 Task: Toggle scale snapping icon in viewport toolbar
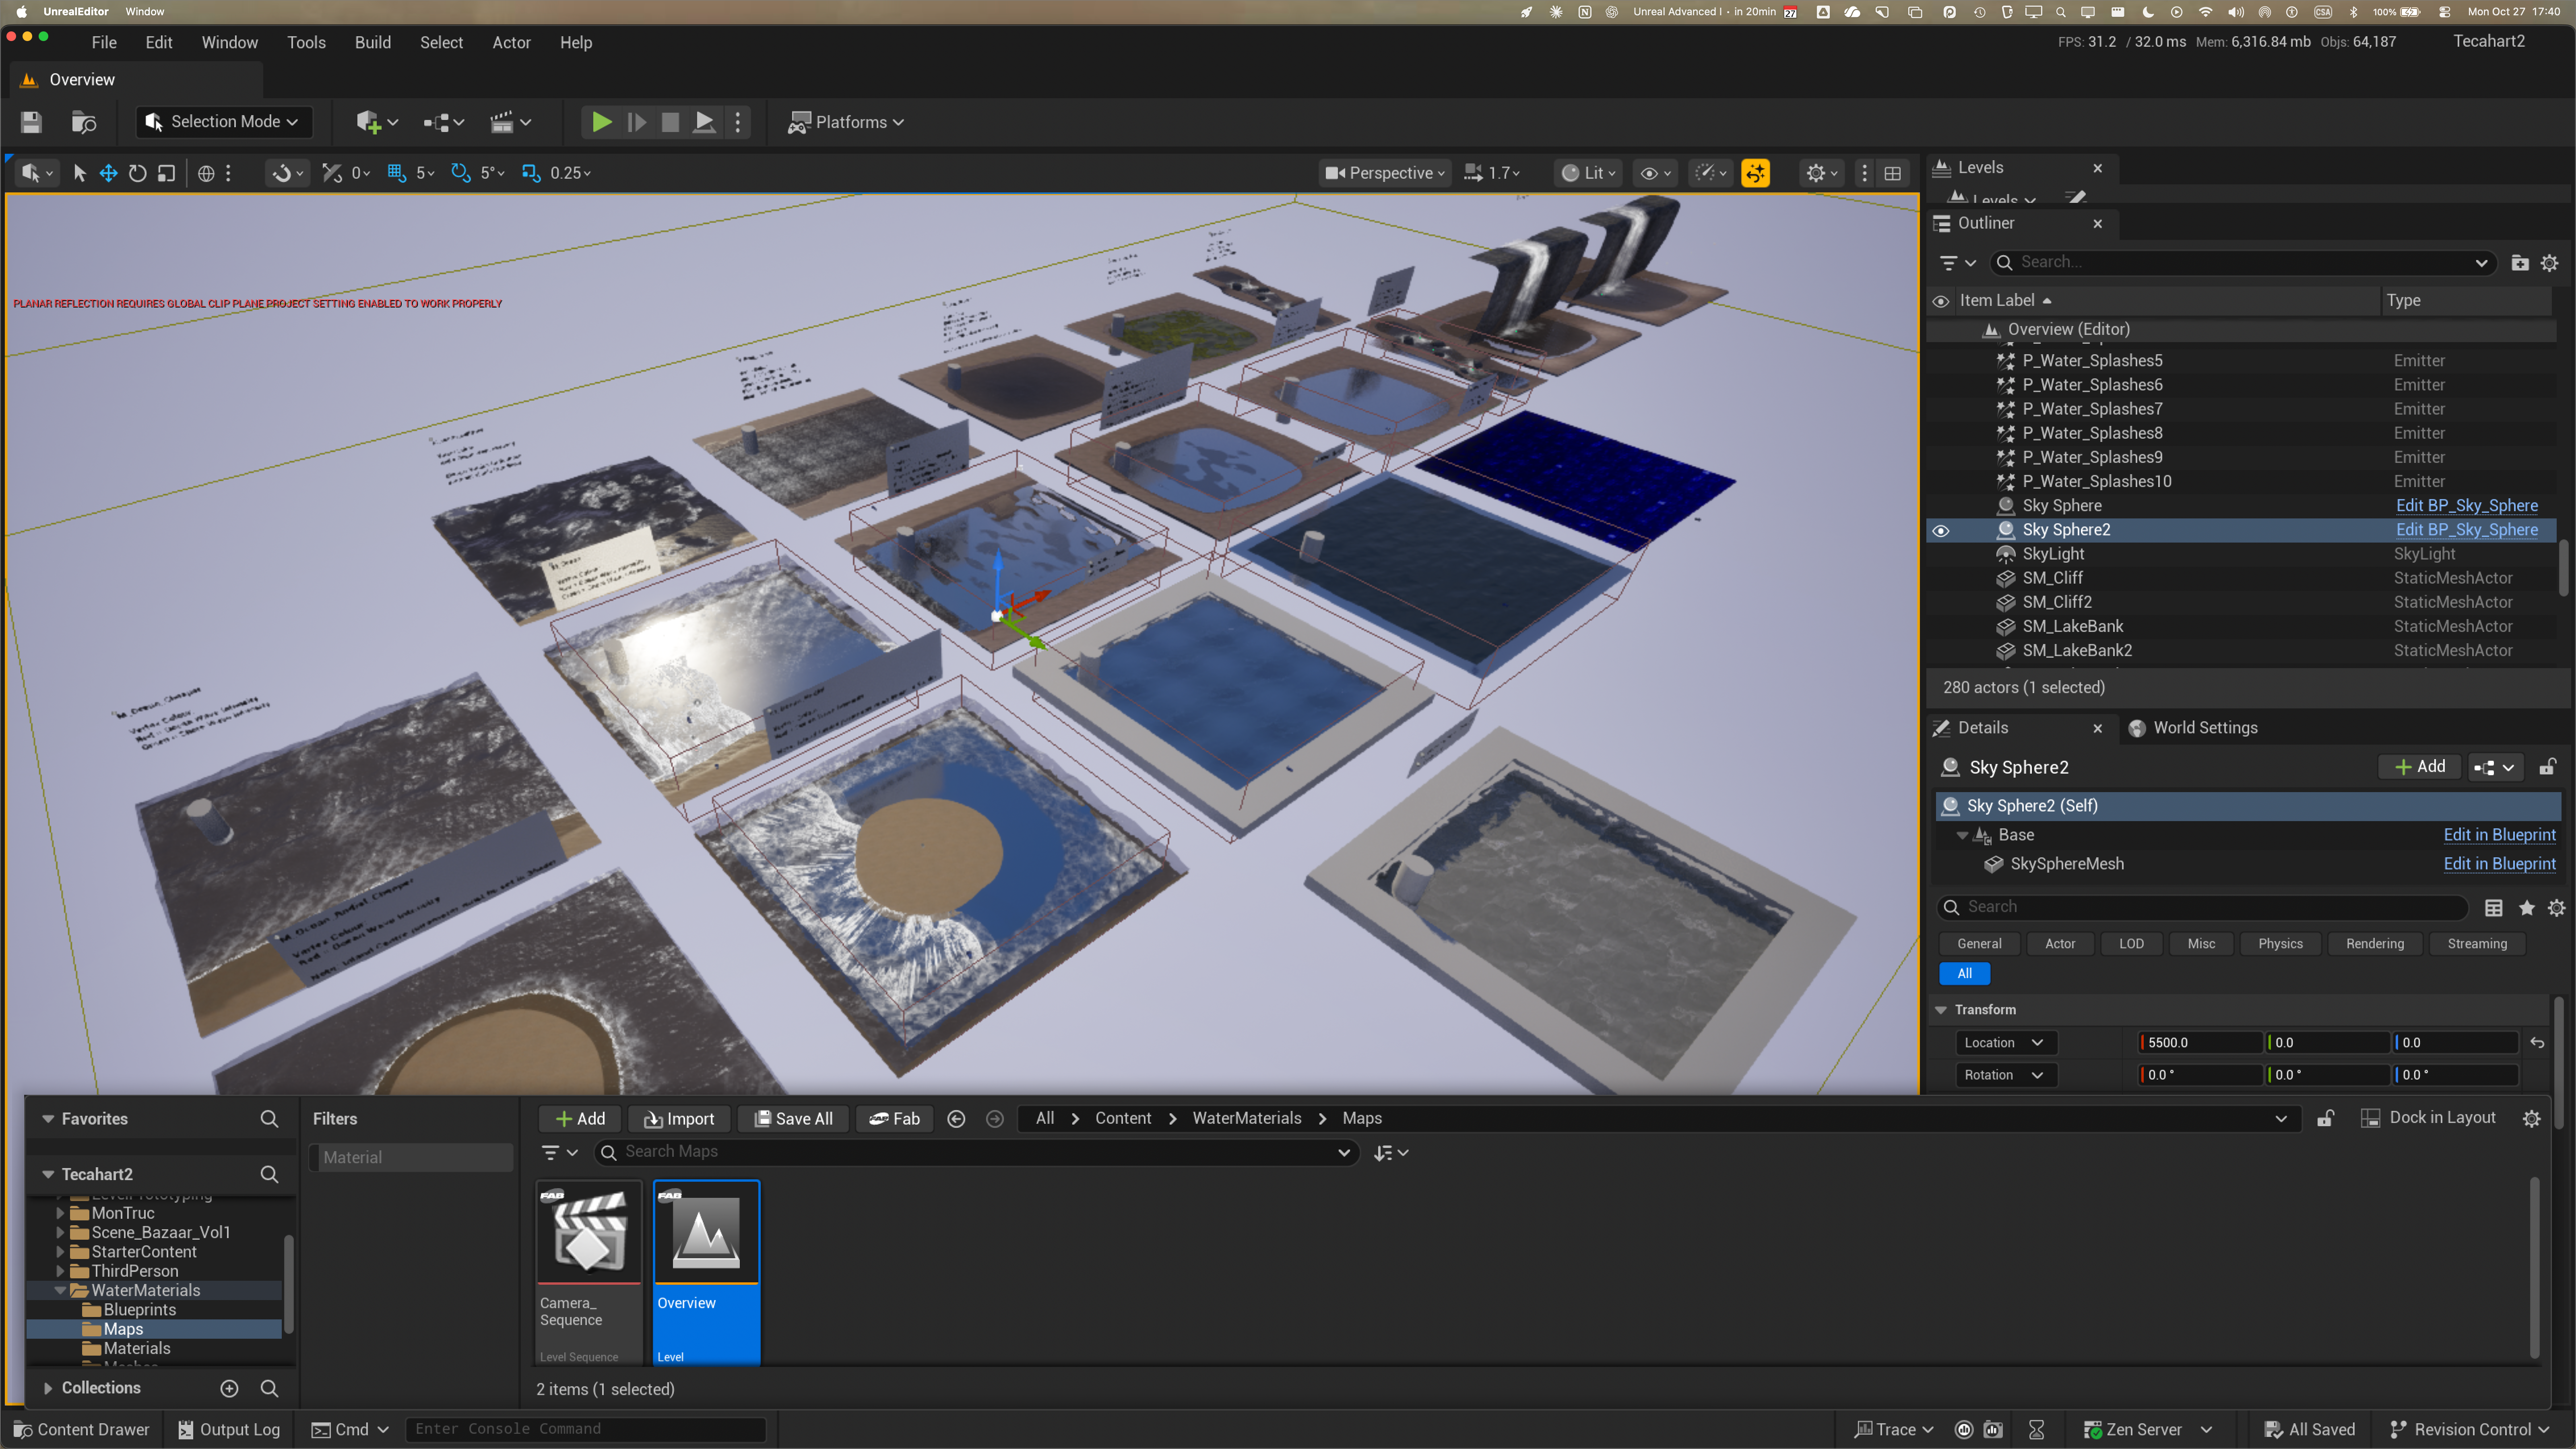point(530,173)
